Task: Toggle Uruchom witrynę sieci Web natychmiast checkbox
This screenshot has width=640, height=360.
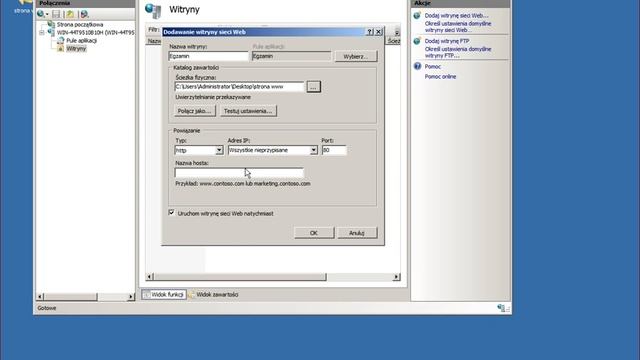Action: [171, 213]
